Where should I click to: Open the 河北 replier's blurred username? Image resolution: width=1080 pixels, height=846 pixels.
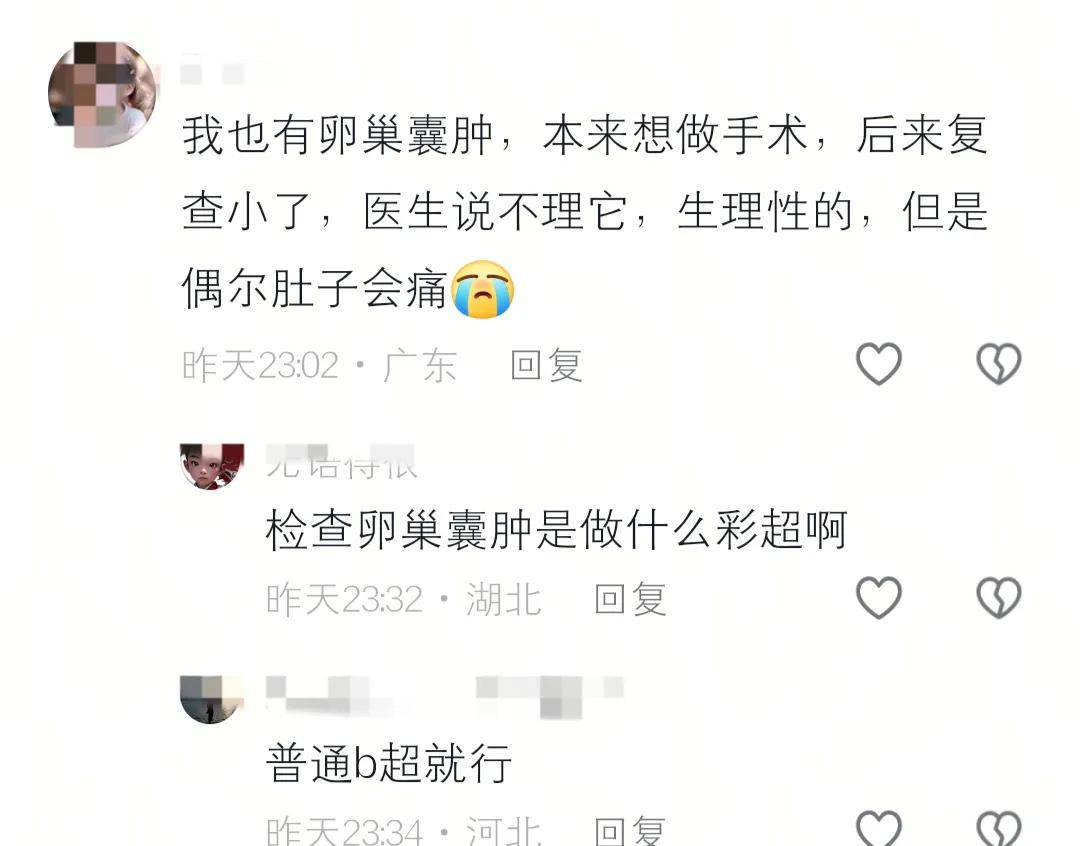[x=445, y=697]
